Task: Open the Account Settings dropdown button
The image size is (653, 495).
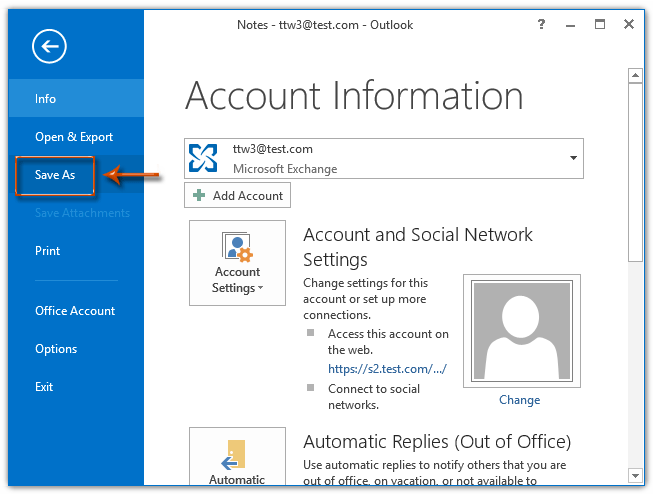Action: (237, 263)
